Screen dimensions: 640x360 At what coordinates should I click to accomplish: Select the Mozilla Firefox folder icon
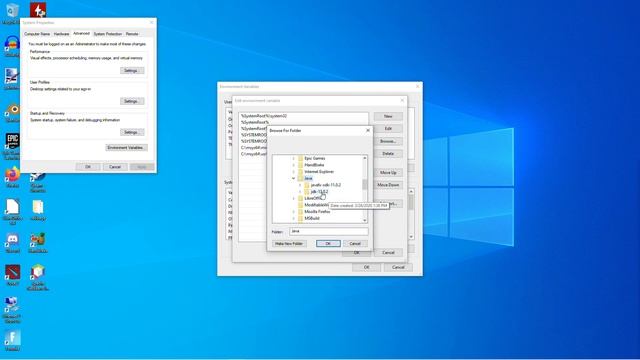coord(301,212)
